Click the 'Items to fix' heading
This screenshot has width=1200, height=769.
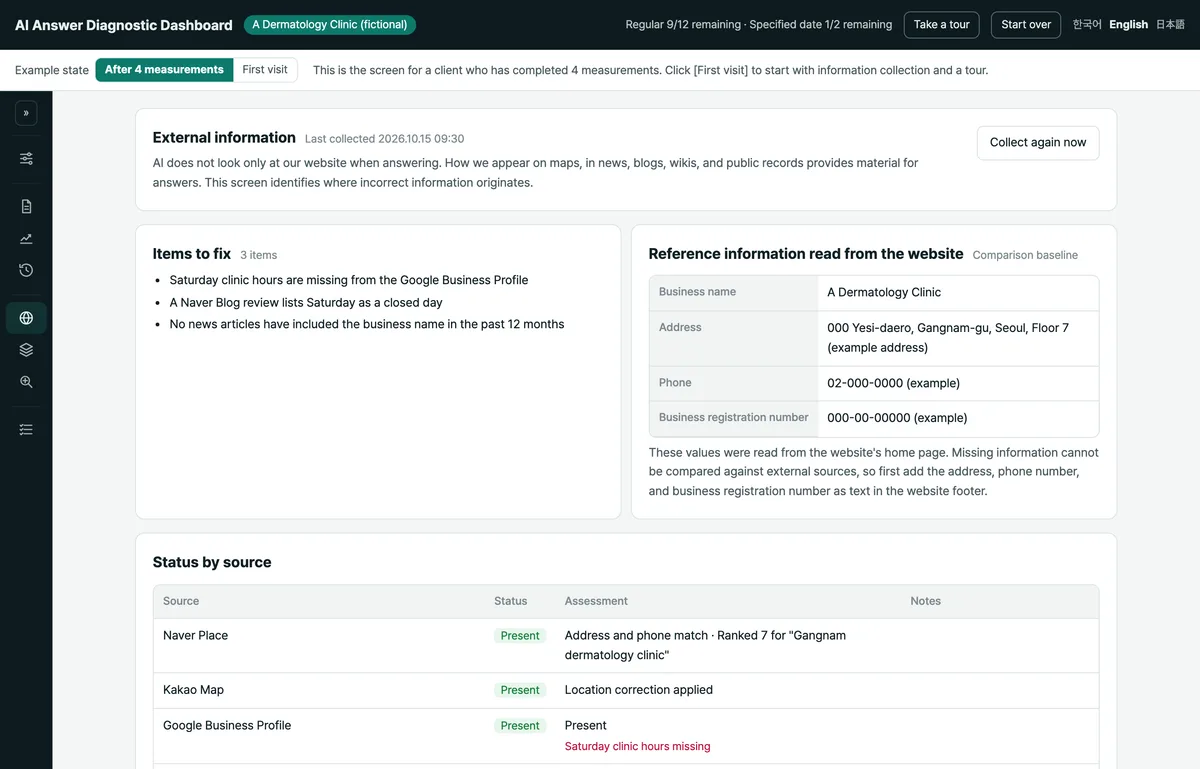[192, 254]
